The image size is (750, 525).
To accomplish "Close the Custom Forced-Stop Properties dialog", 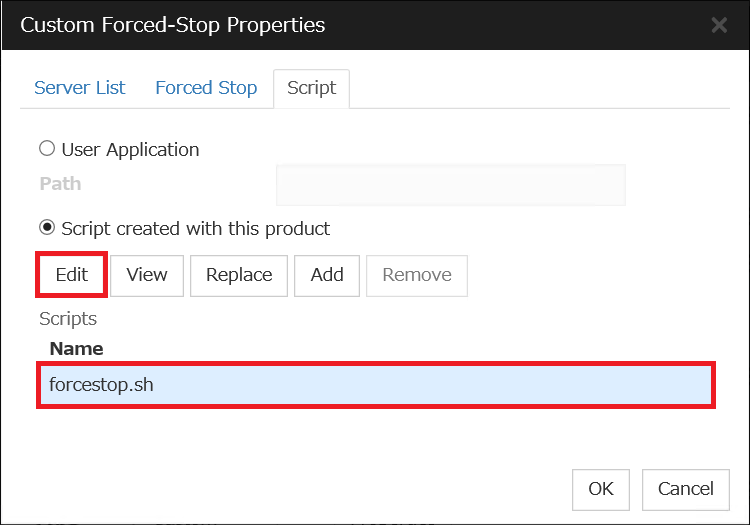I will pyautogui.click(x=719, y=25).
